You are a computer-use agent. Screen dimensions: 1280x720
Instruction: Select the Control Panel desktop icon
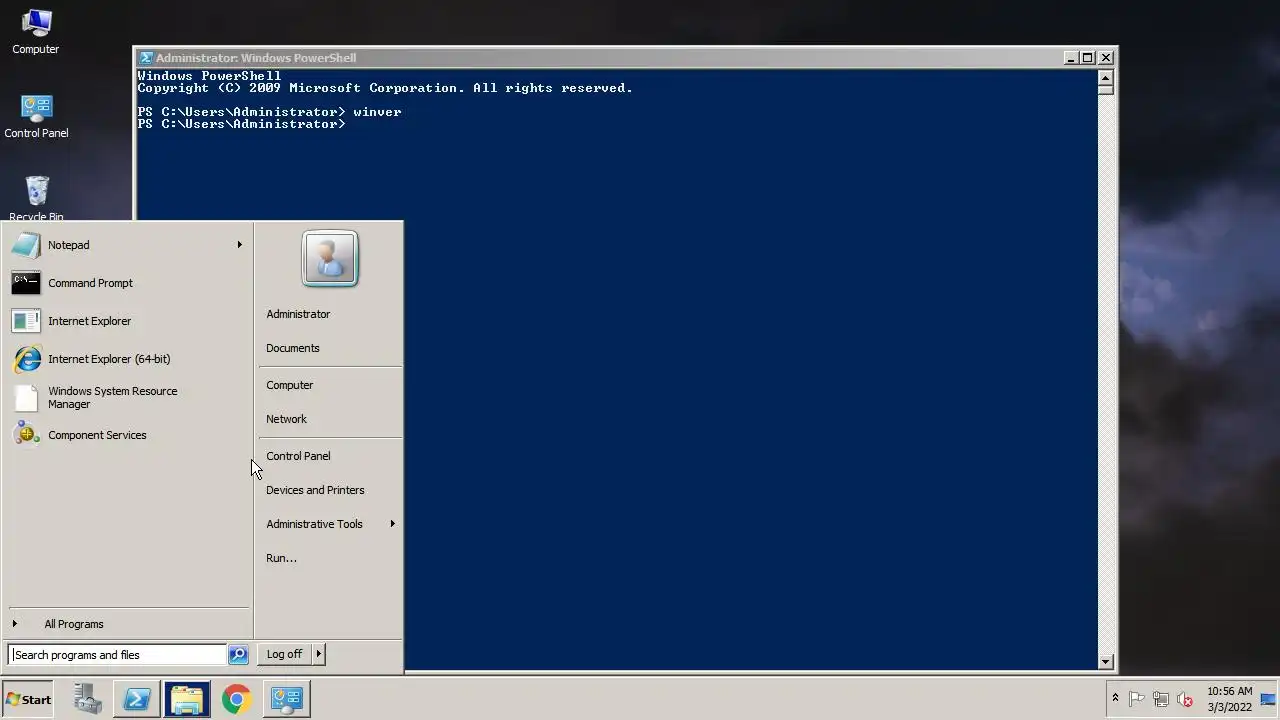36,116
